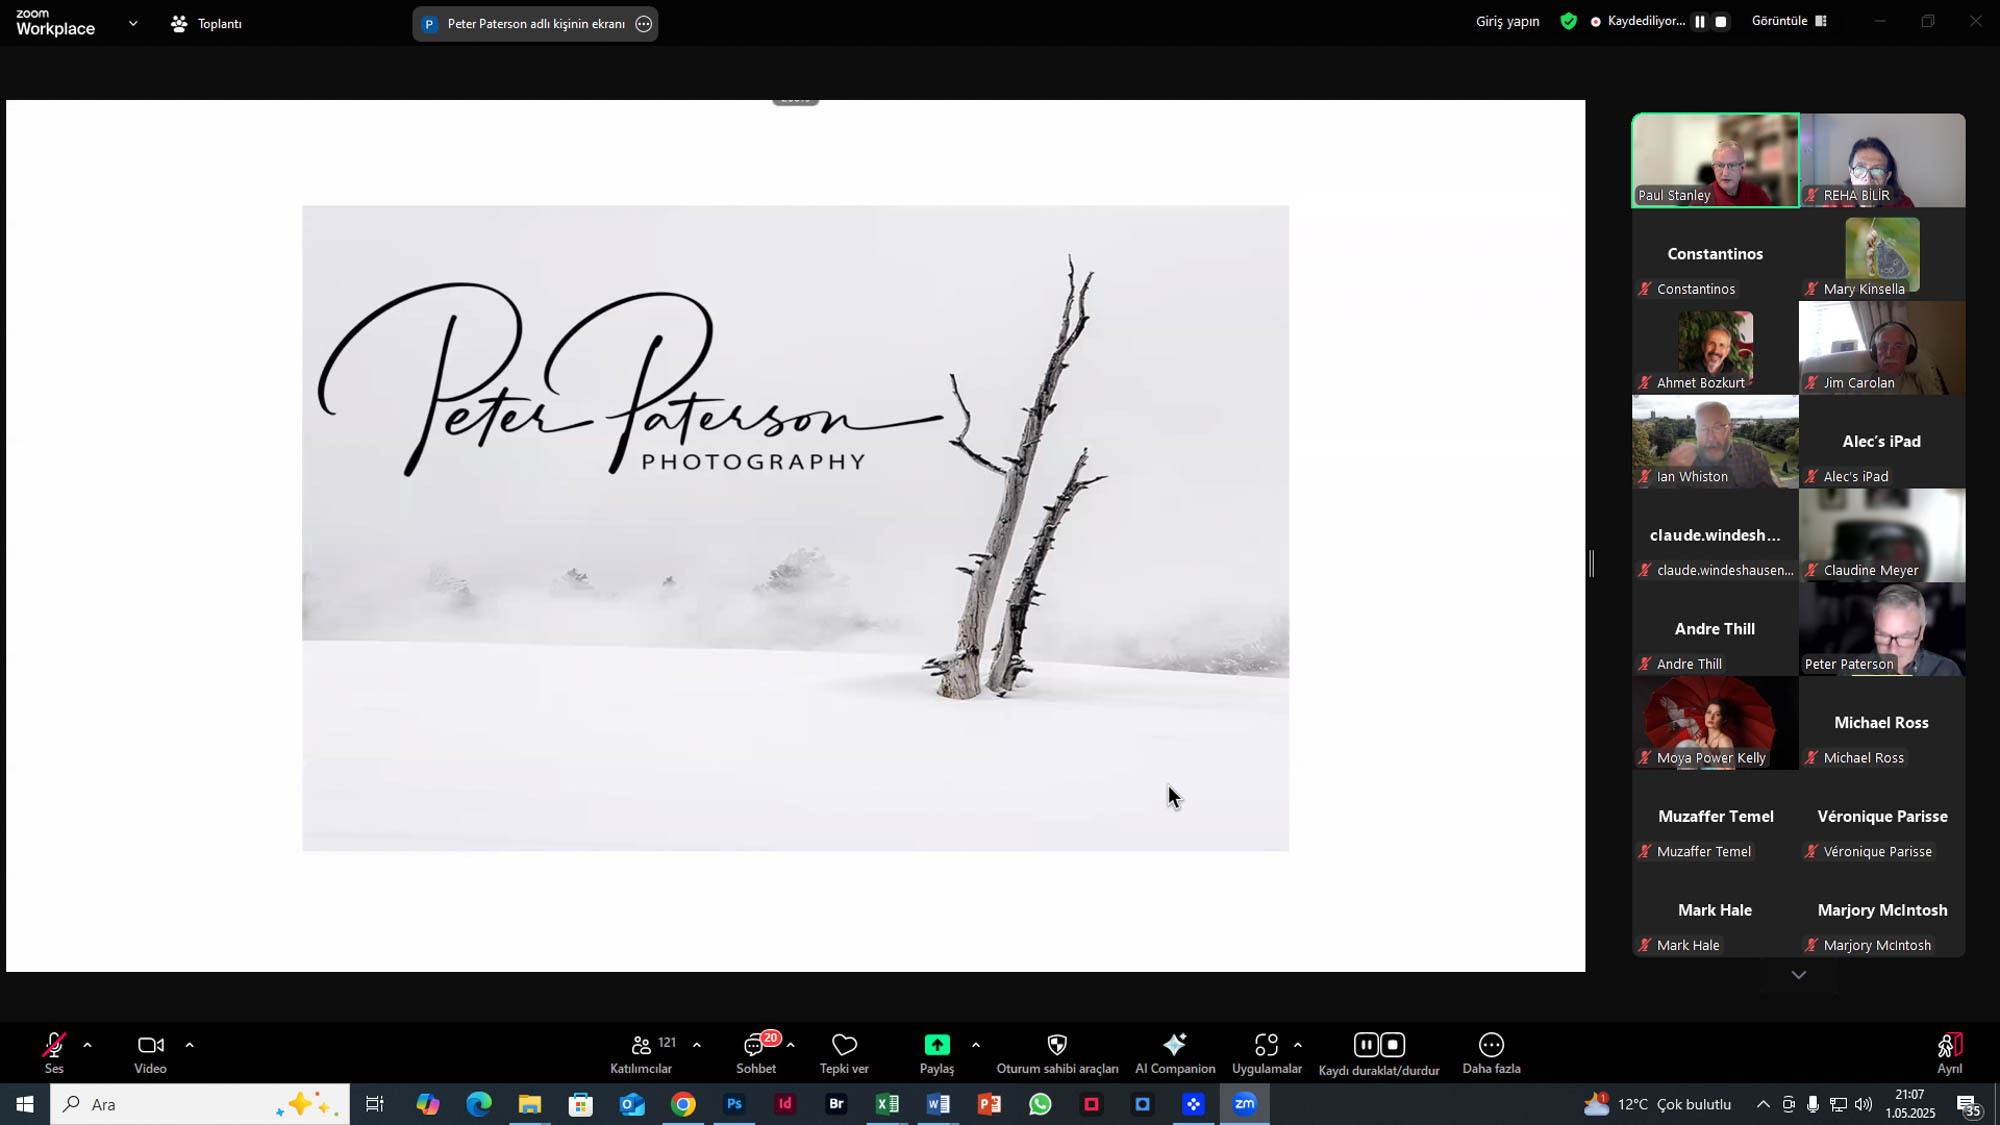Image resolution: width=2000 pixels, height=1125 pixels.
Task: Open Outlook from taskbar
Action: coord(632,1104)
